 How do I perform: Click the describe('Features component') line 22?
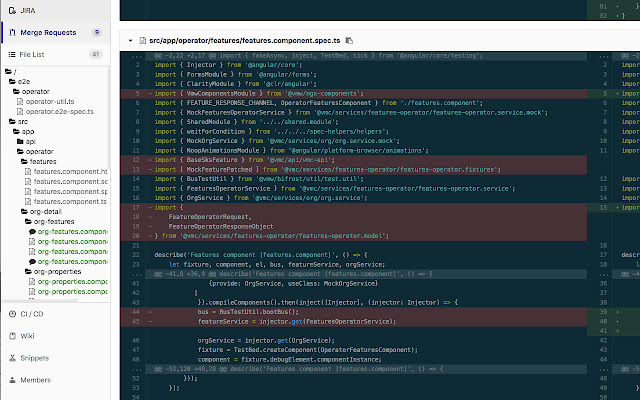261,255
